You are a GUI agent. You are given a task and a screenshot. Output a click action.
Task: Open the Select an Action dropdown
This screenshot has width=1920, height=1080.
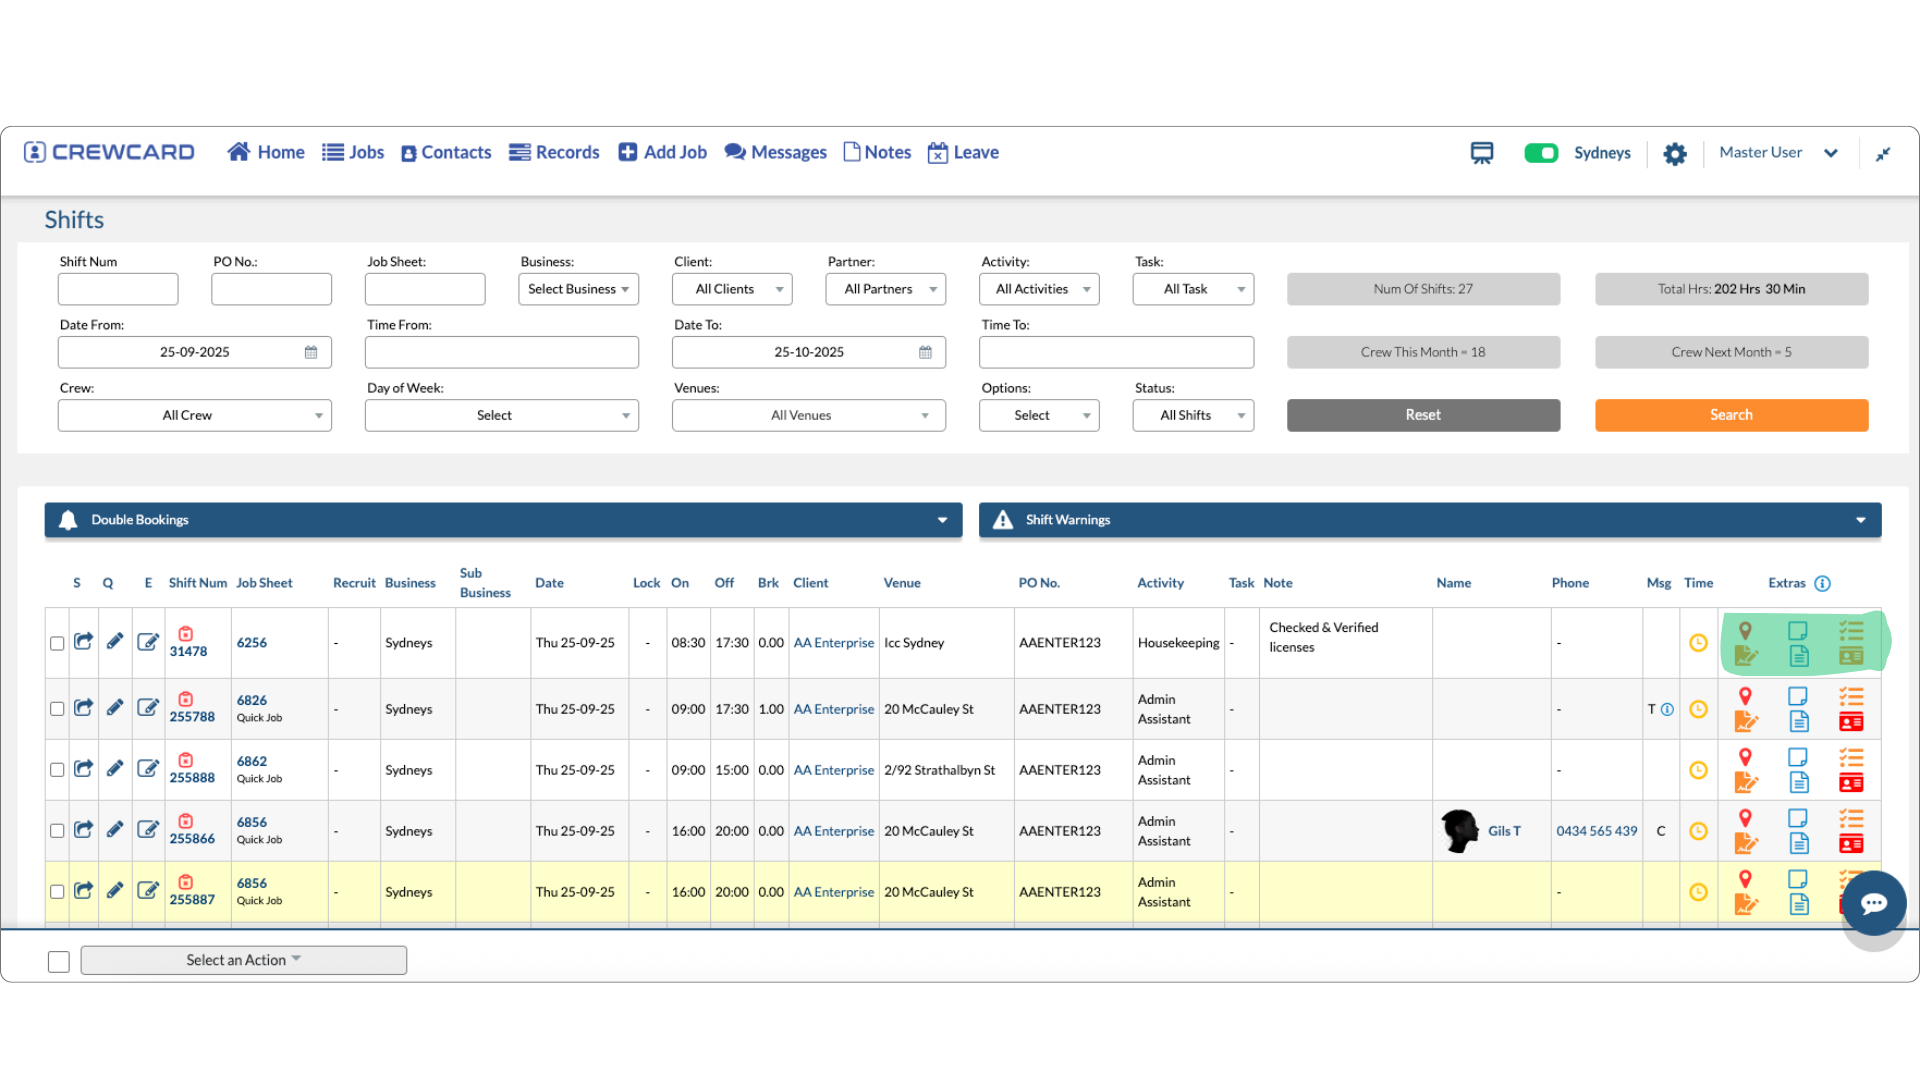click(243, 960)
